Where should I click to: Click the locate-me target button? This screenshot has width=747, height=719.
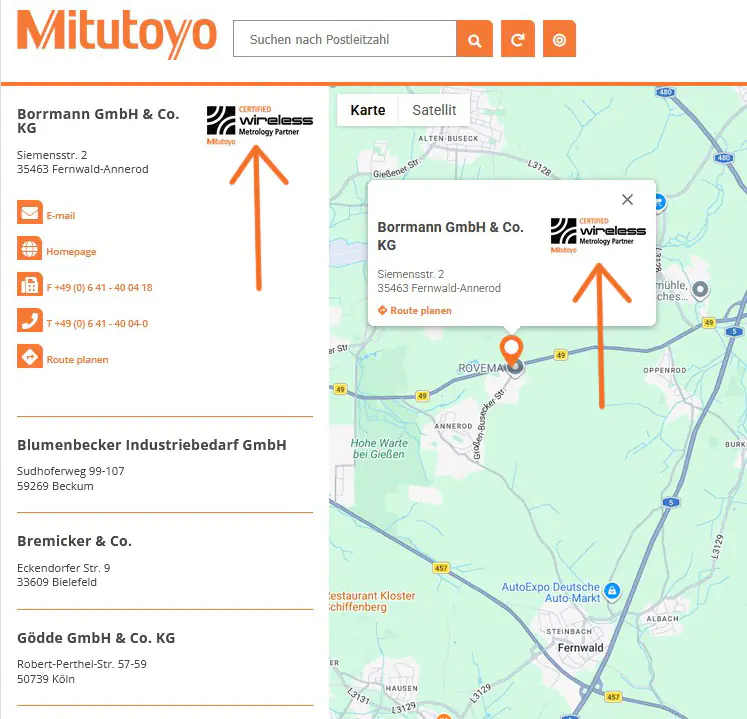point(559,39)
